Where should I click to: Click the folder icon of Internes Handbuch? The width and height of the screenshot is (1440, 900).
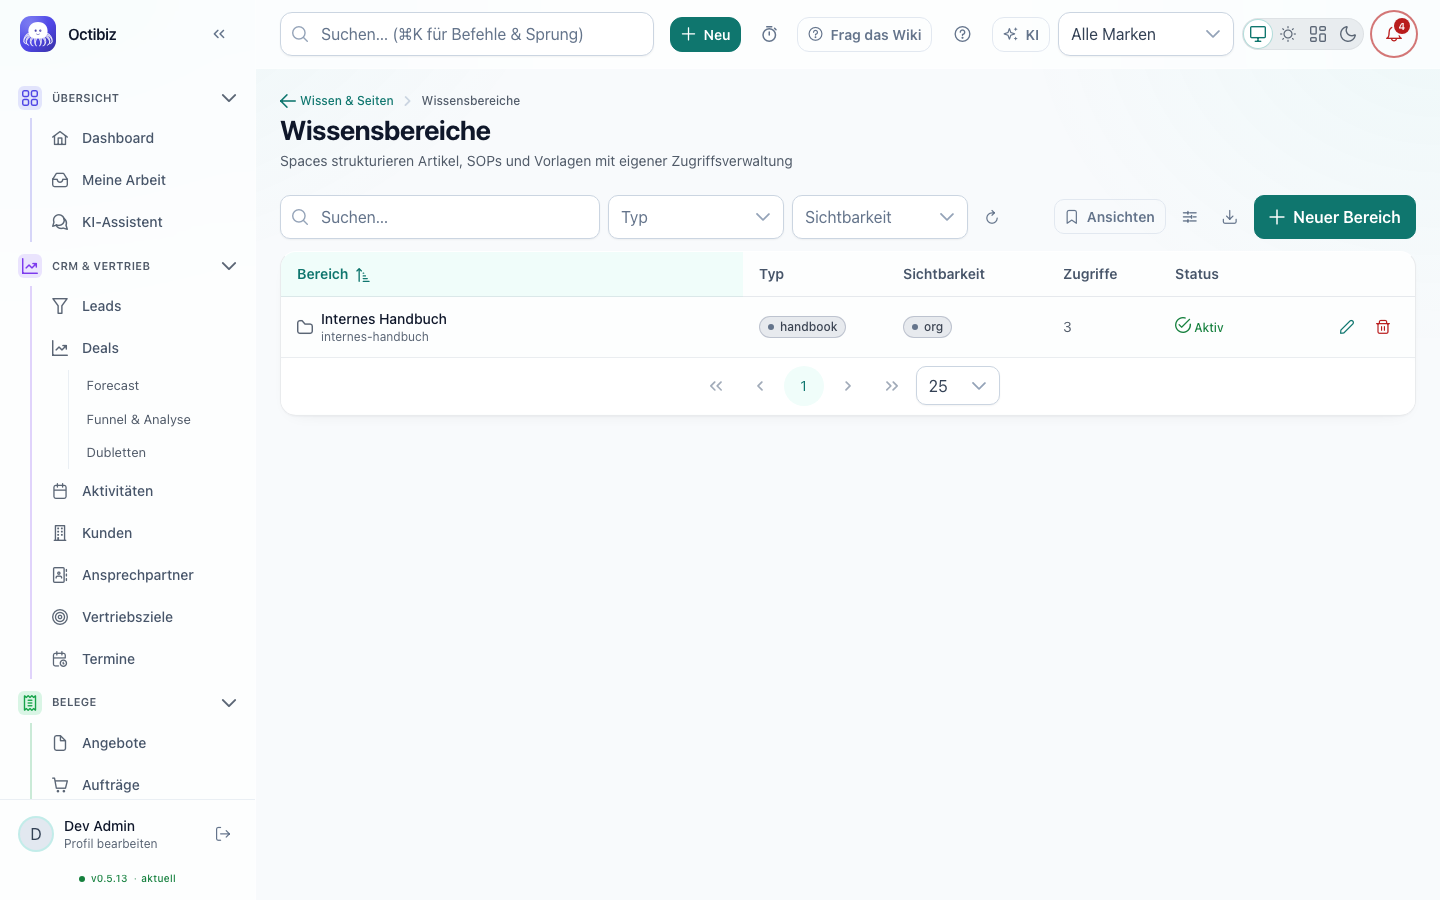click(x=305, y=327)
